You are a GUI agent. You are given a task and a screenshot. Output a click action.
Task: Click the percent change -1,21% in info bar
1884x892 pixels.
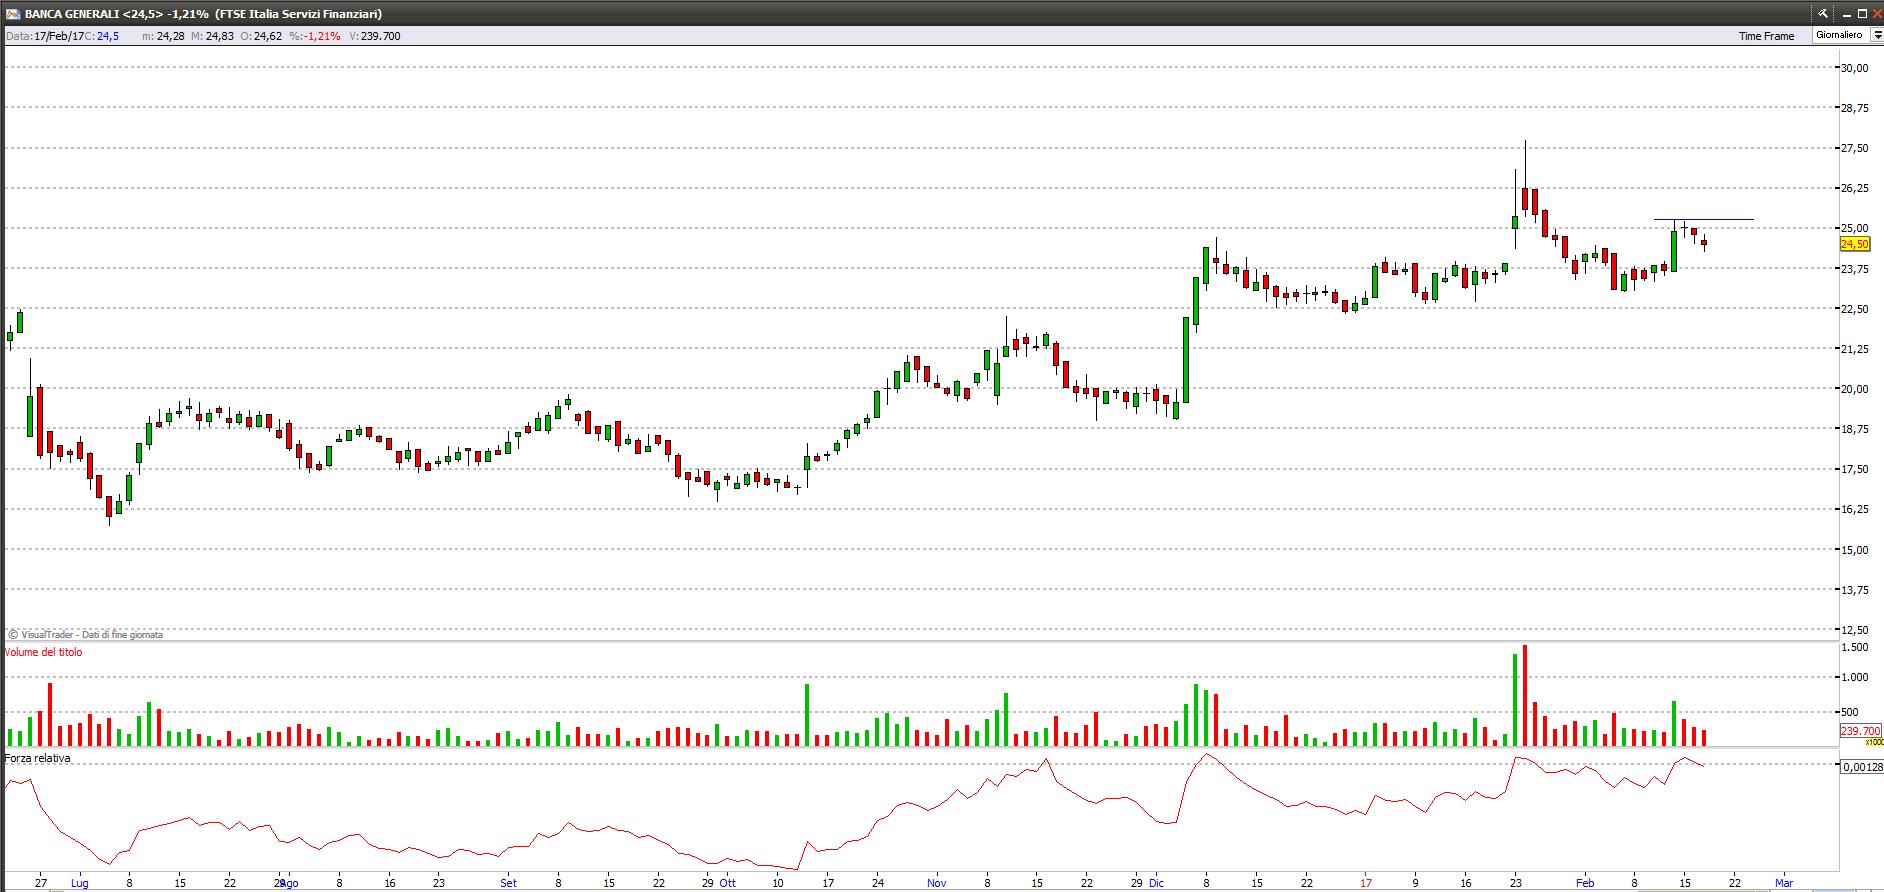tap(323, 36)
